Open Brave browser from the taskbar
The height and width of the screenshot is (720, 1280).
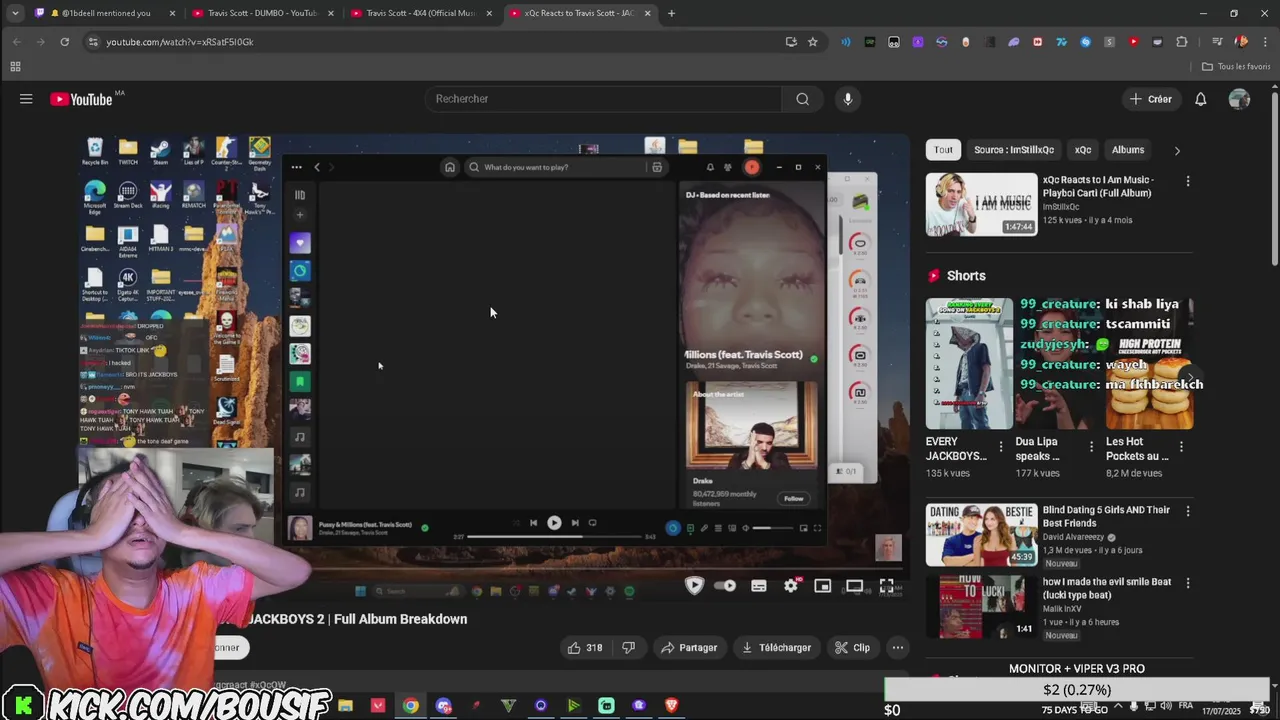click(x=671, y=705)
